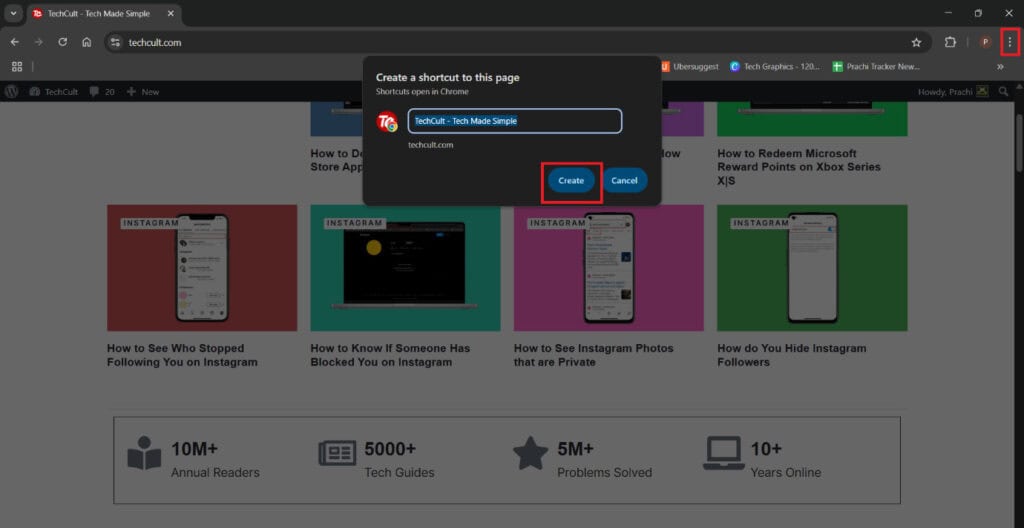This screenshot has width=1024, height=528.
Task: Open How do You Hide Instagram Followers
Action: (x=792, y=355)
